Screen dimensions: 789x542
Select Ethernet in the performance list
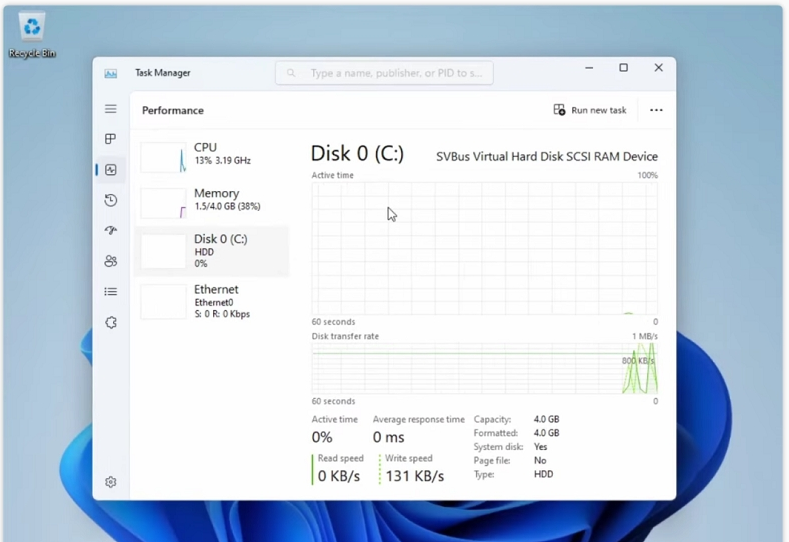[212, 301]
